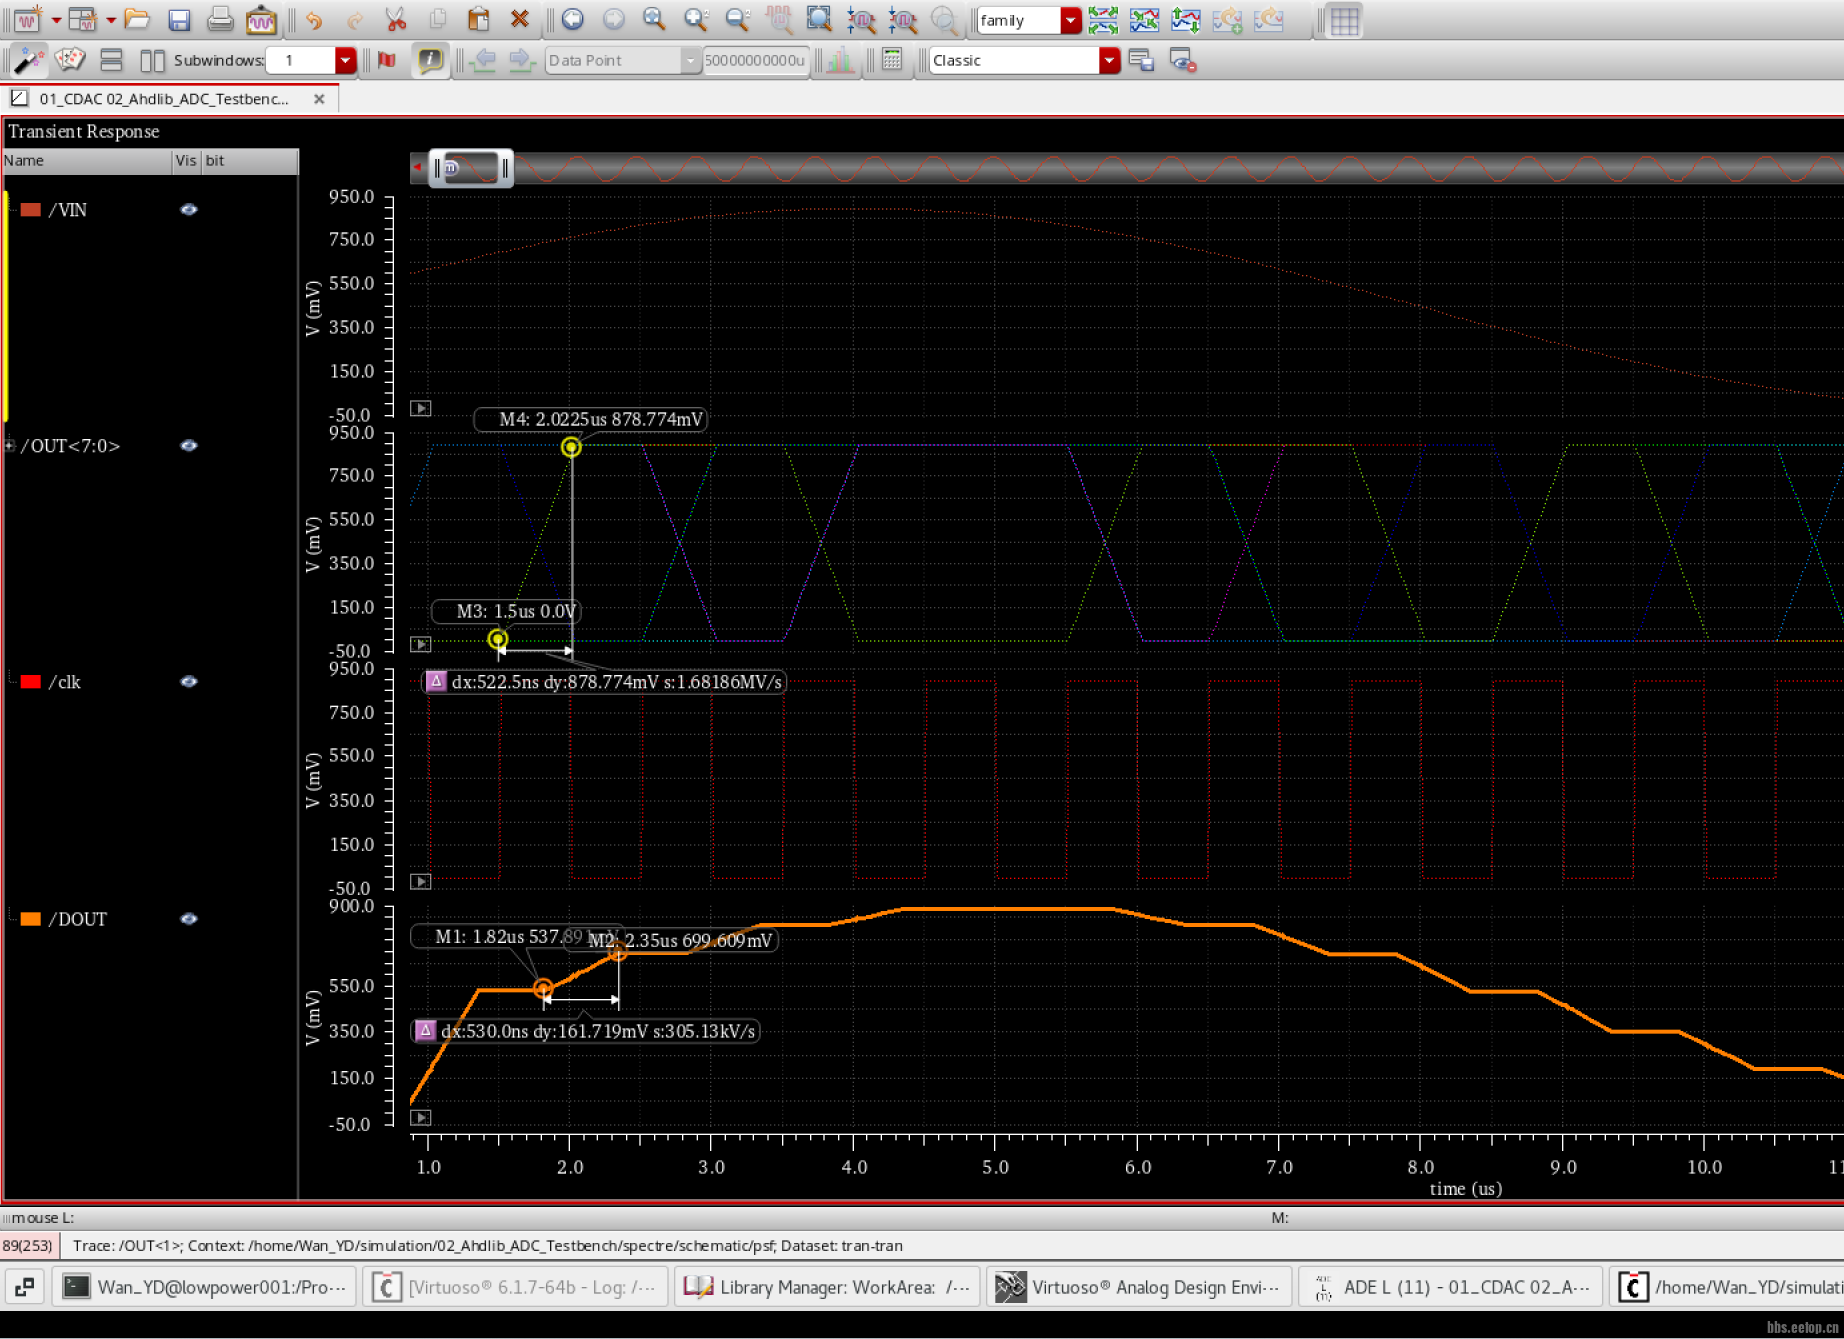
Task: Arrange subwindows in horizontal stack layout
Action: (x=111, y=60)
